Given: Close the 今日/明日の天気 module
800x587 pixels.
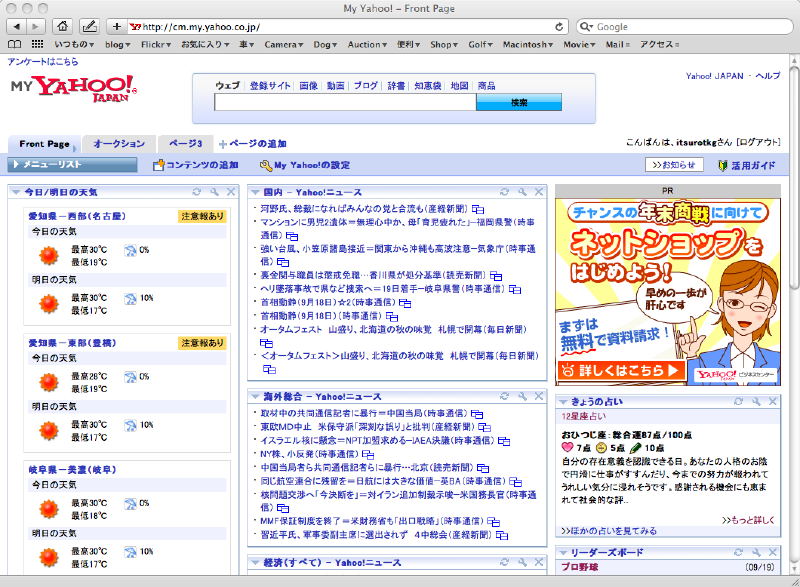Looking at the screenshot, I should coord(231,192).
